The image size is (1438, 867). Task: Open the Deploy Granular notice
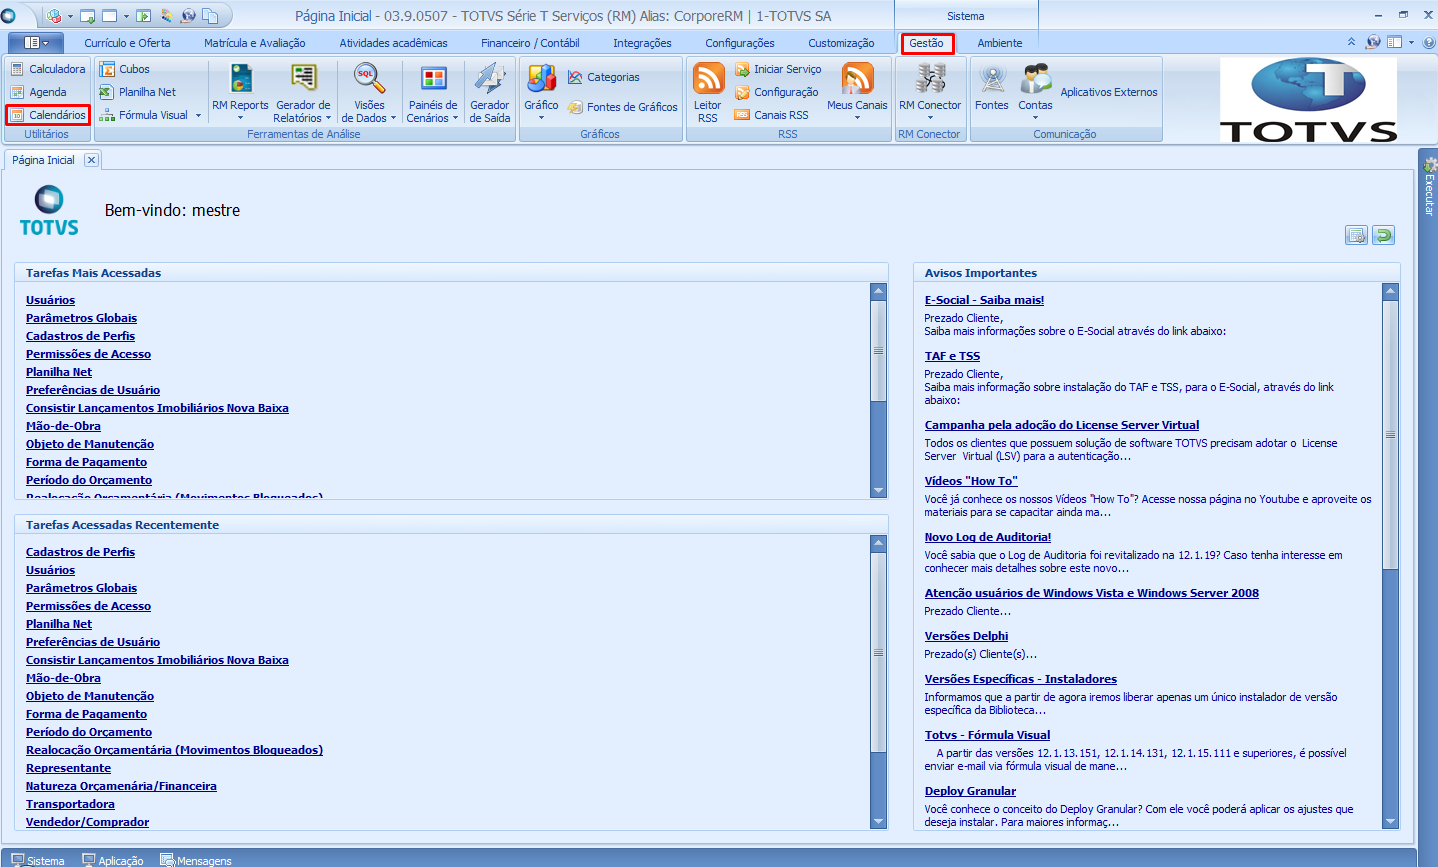970,791
